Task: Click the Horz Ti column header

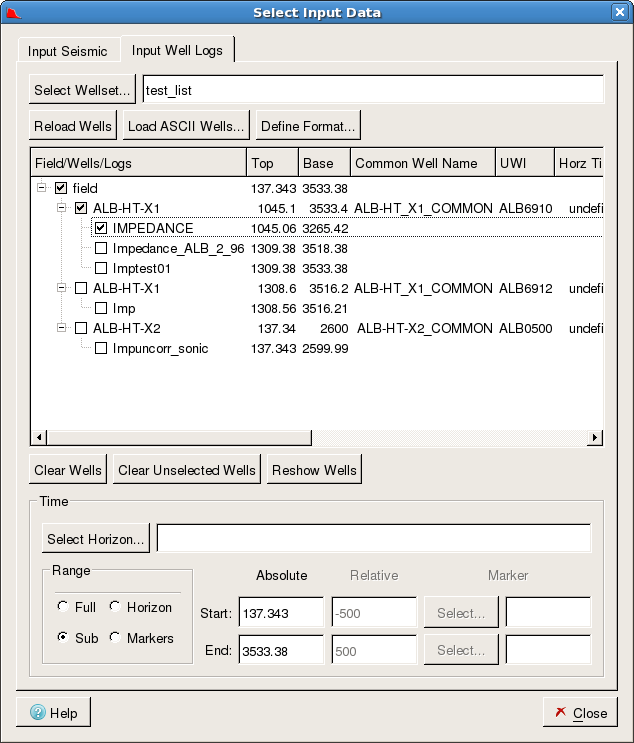Action: coord(579,163)
